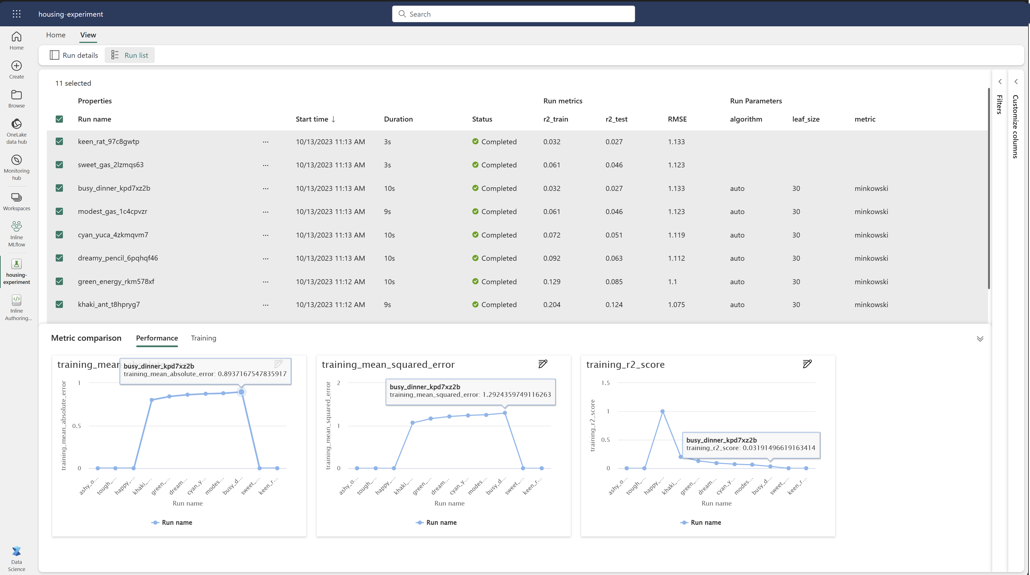Open more options for modest_gas_1c4cpvzr

tap(265, 212)
